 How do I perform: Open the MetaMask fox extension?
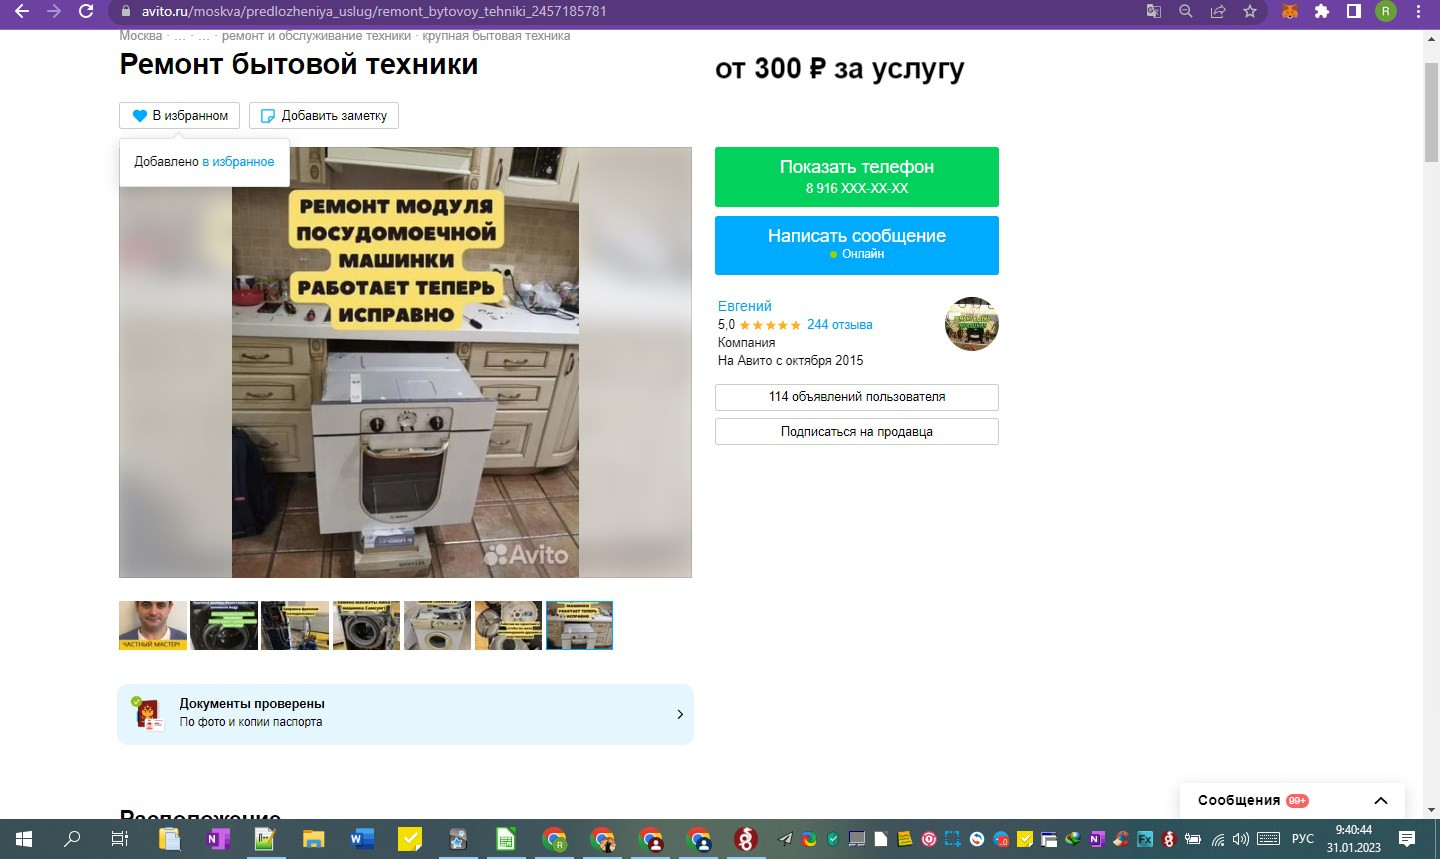click(x=1290, y=11)
